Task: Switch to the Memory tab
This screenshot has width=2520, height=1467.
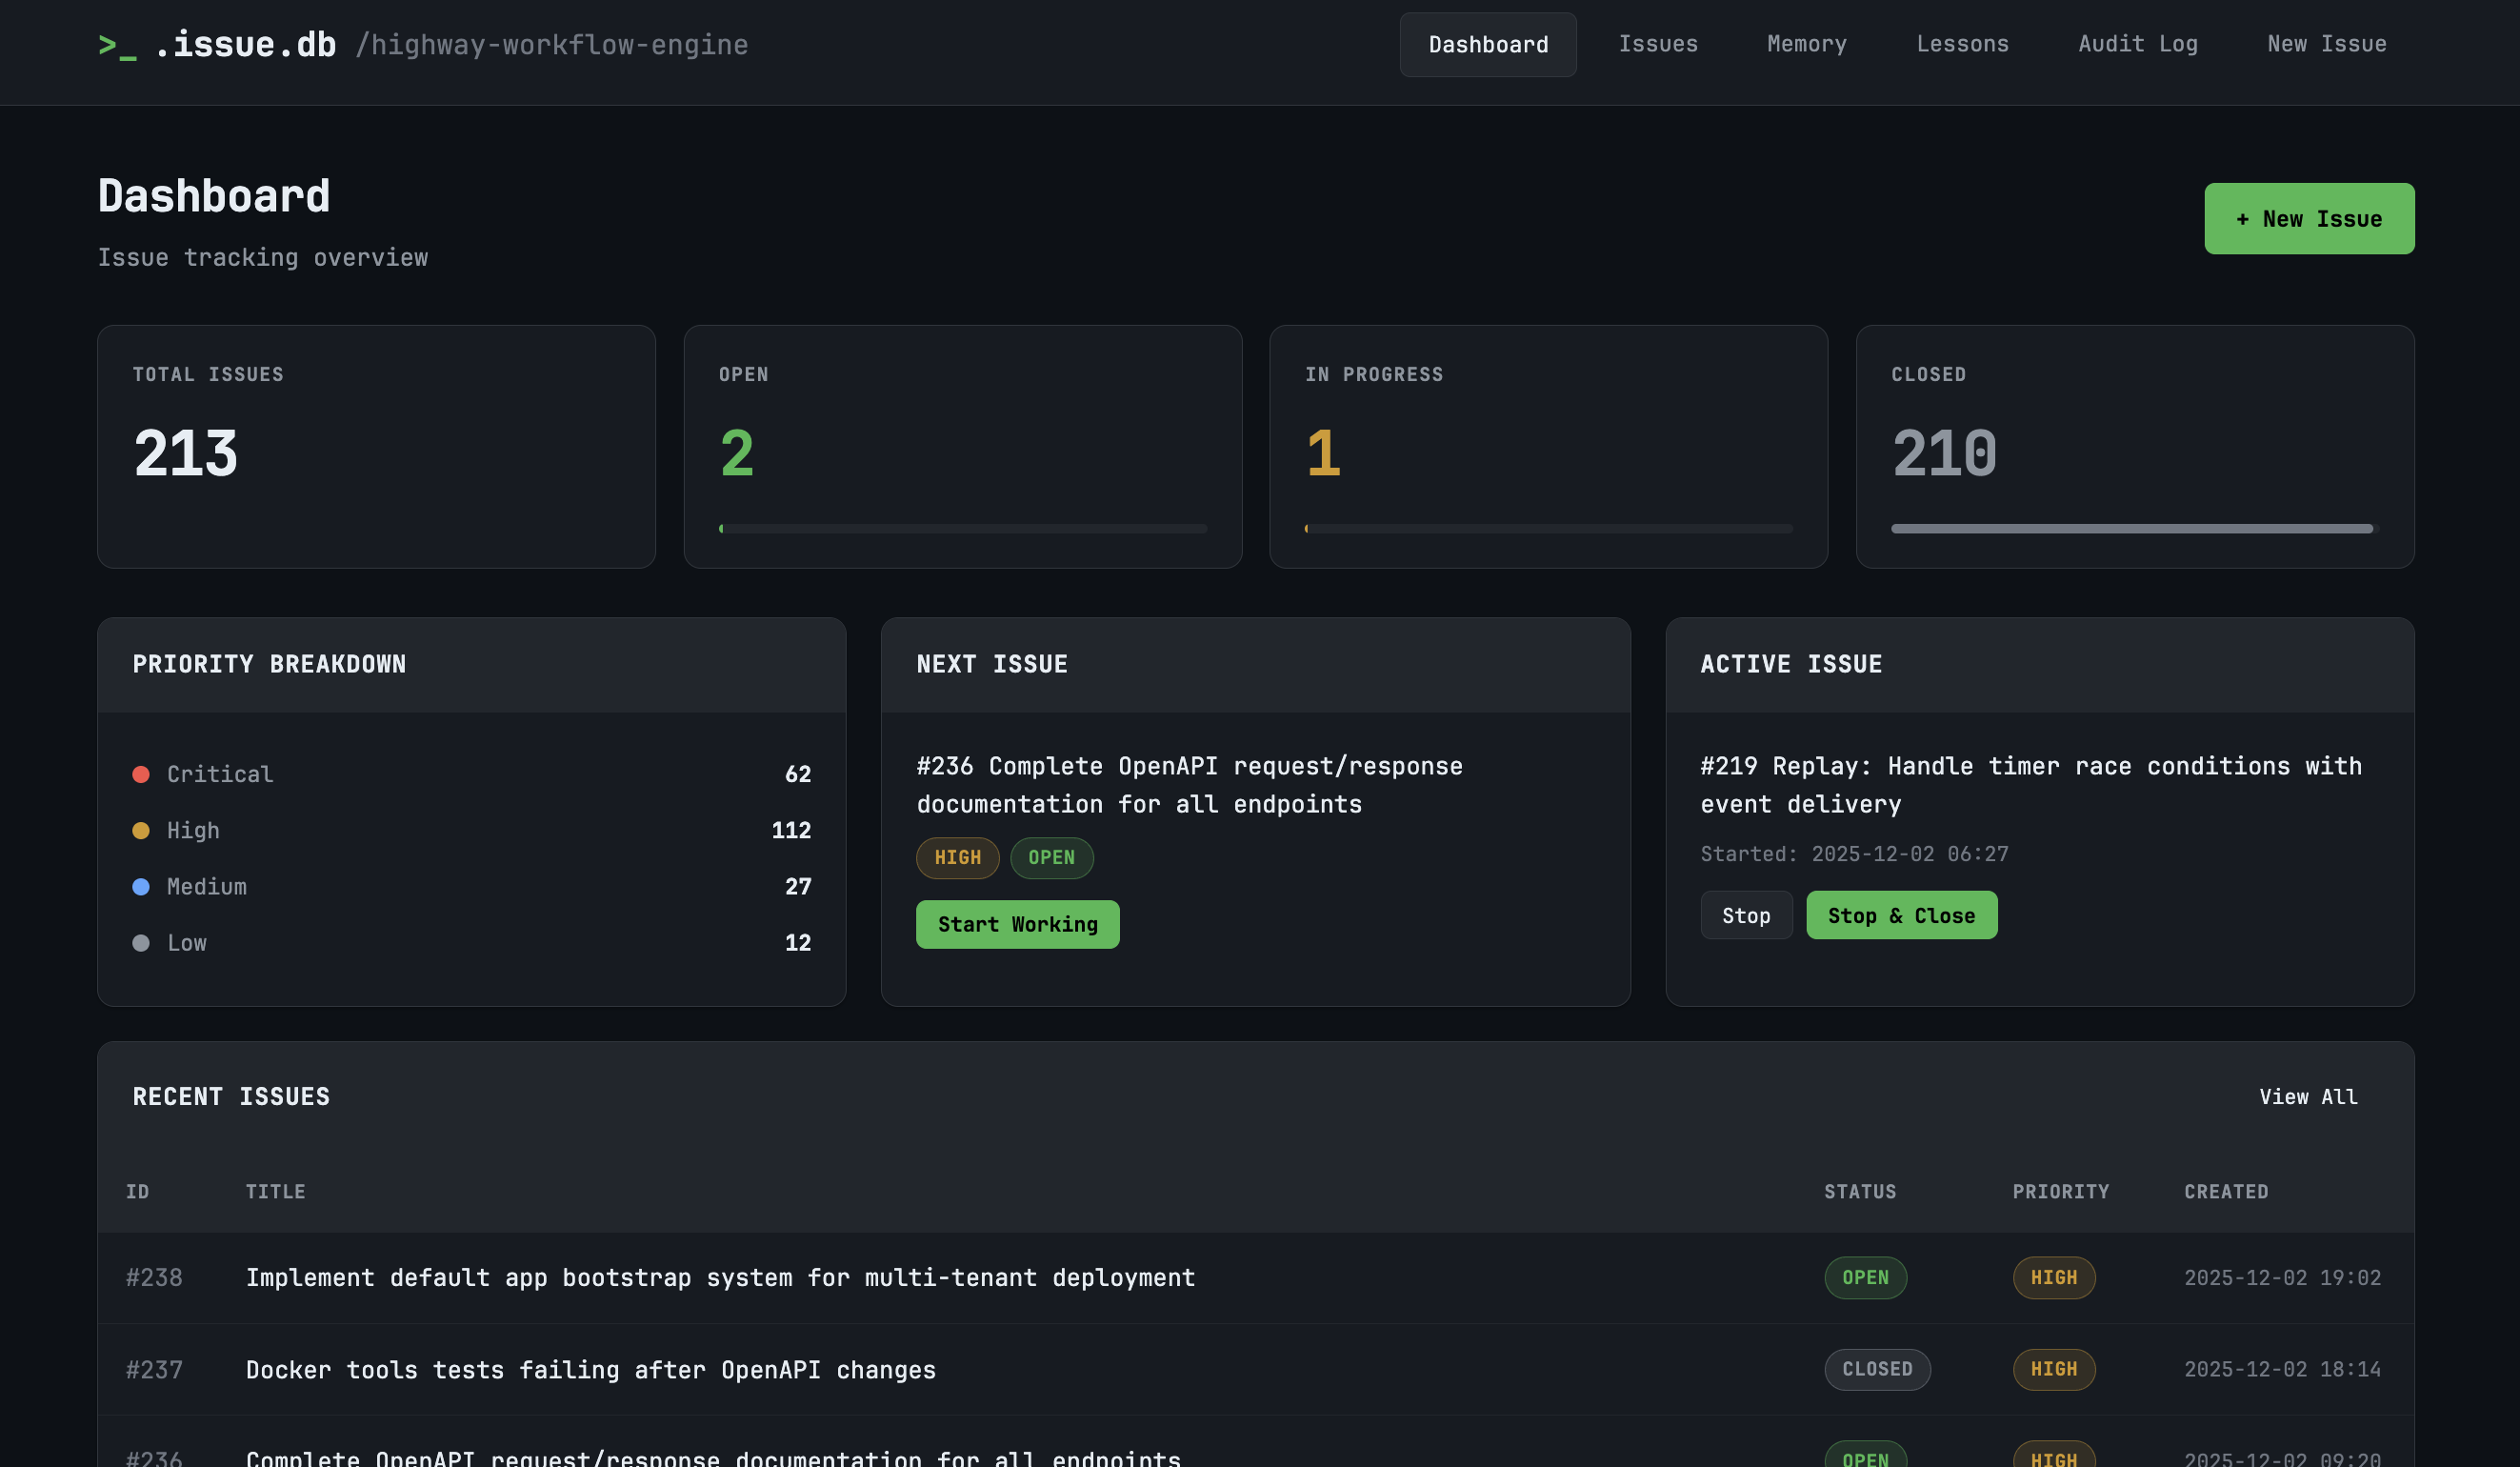Action: tap(1806, 44)
